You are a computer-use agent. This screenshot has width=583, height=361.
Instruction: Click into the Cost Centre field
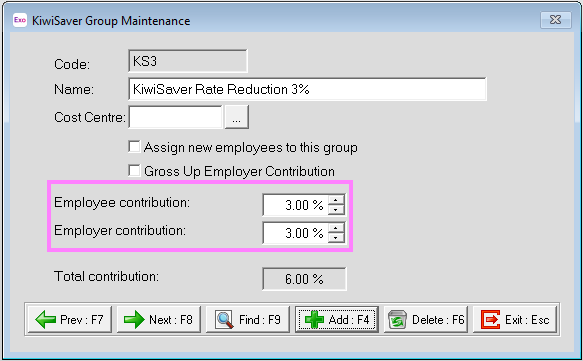click(x=175, y=117)
